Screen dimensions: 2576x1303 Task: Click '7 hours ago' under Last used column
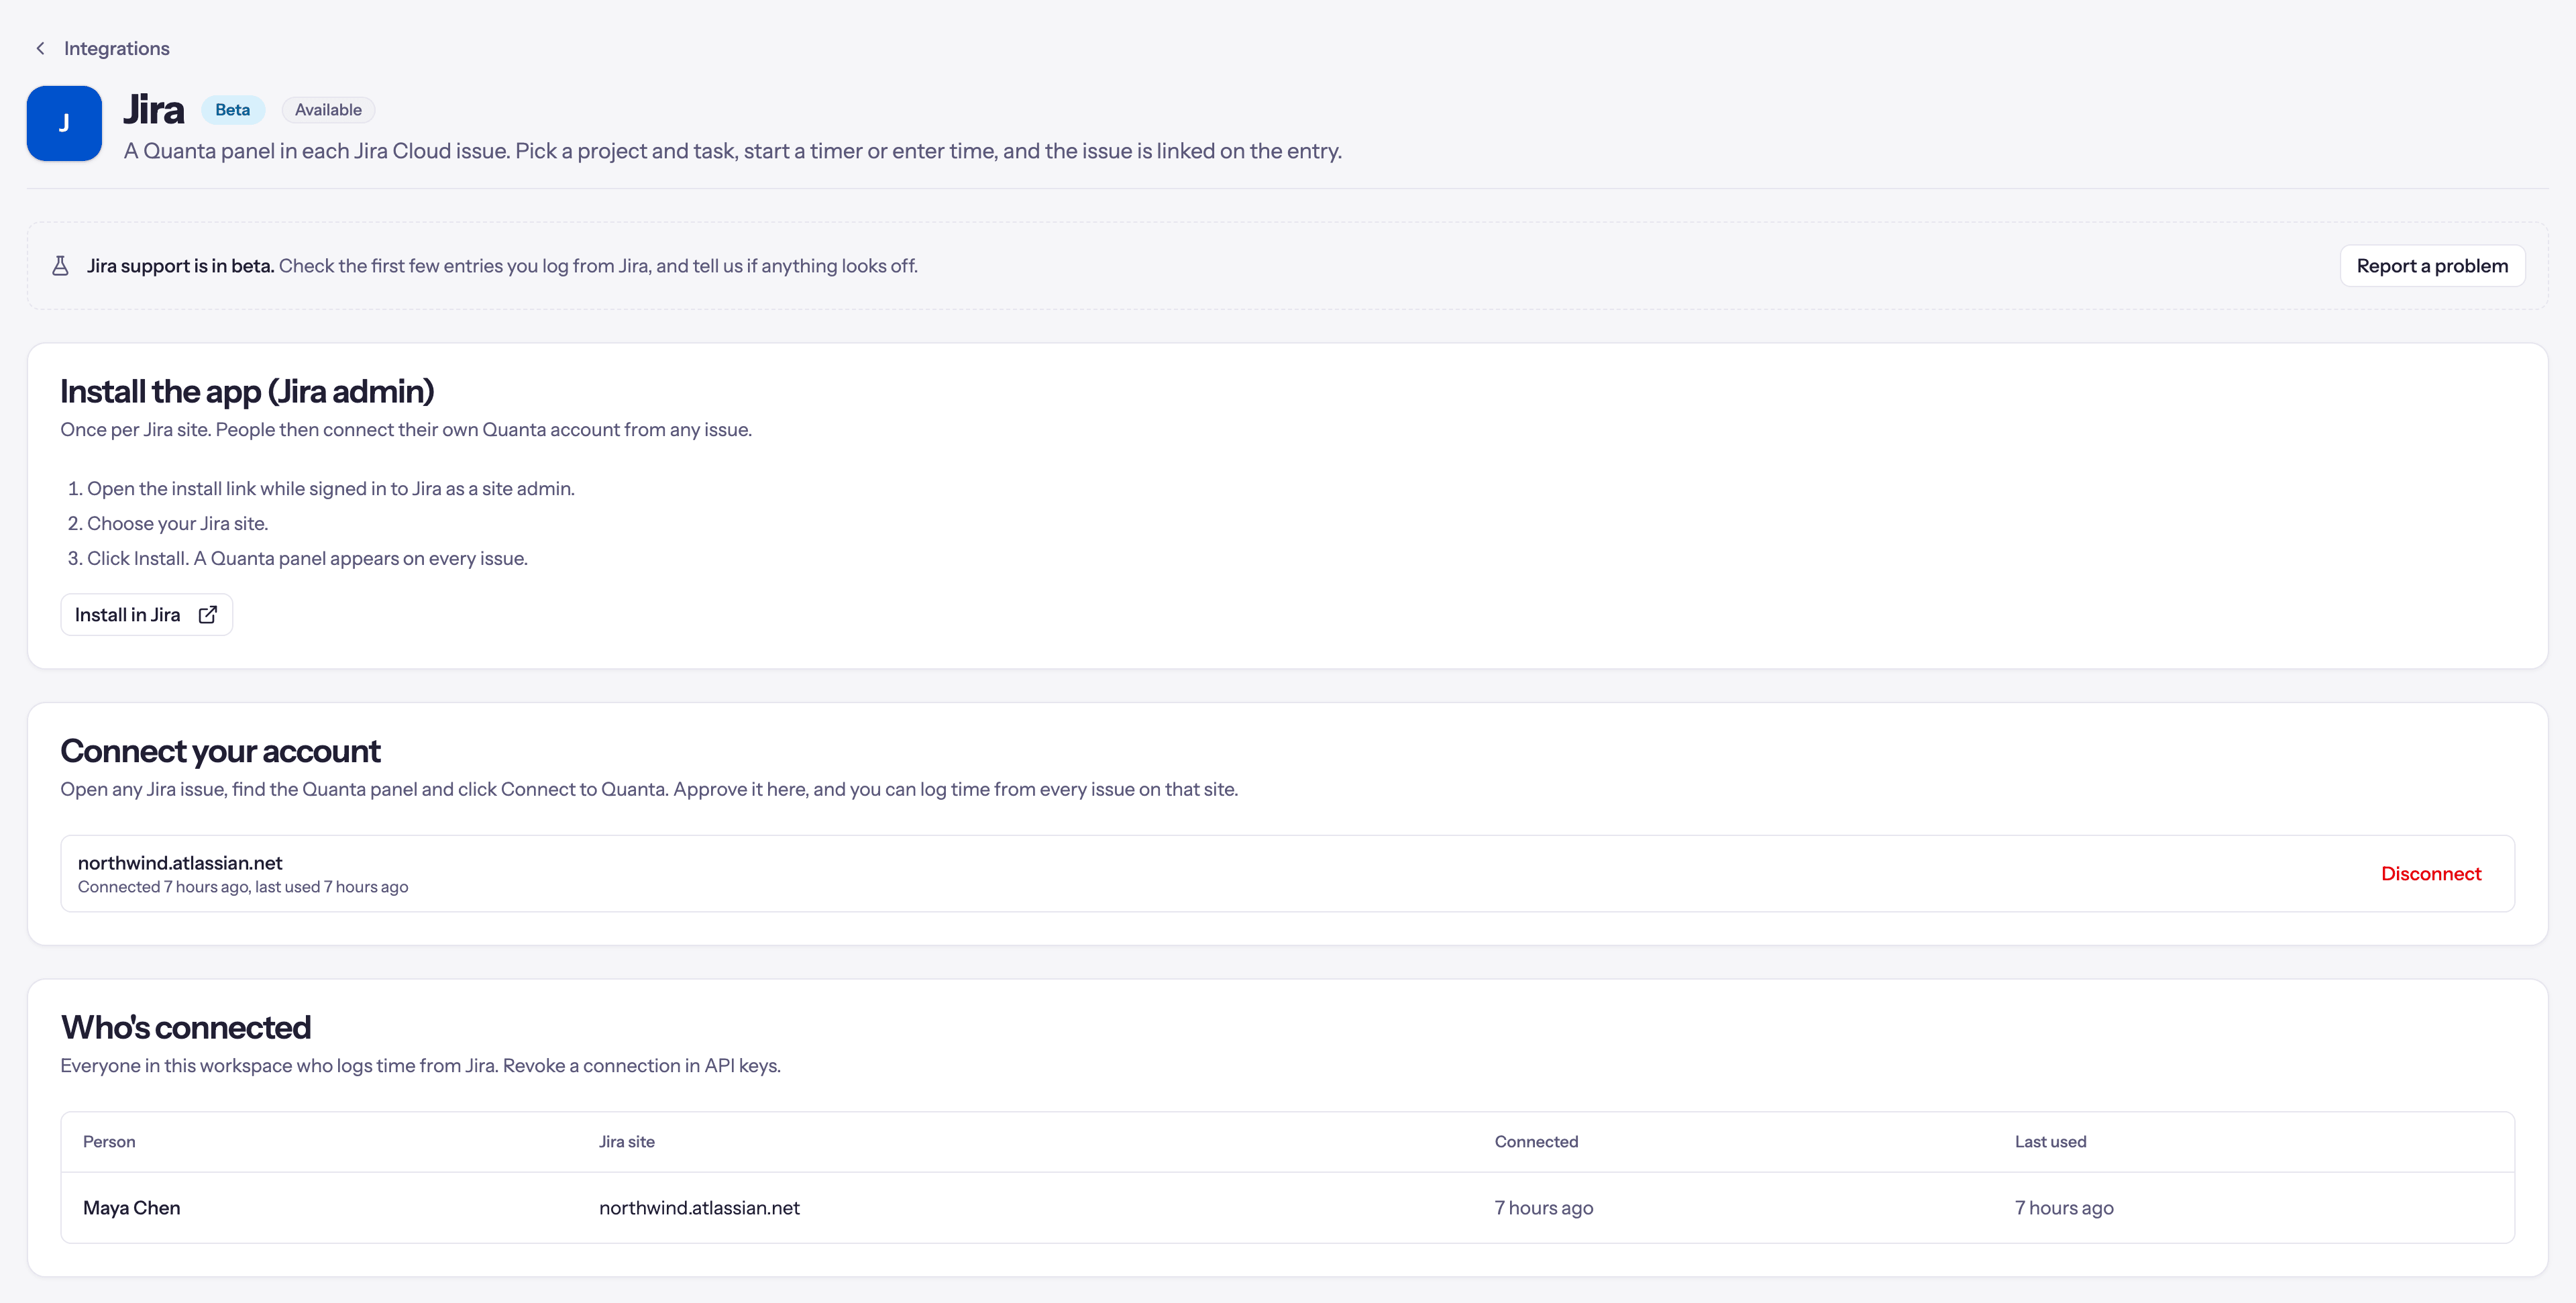(2064, 1208)
